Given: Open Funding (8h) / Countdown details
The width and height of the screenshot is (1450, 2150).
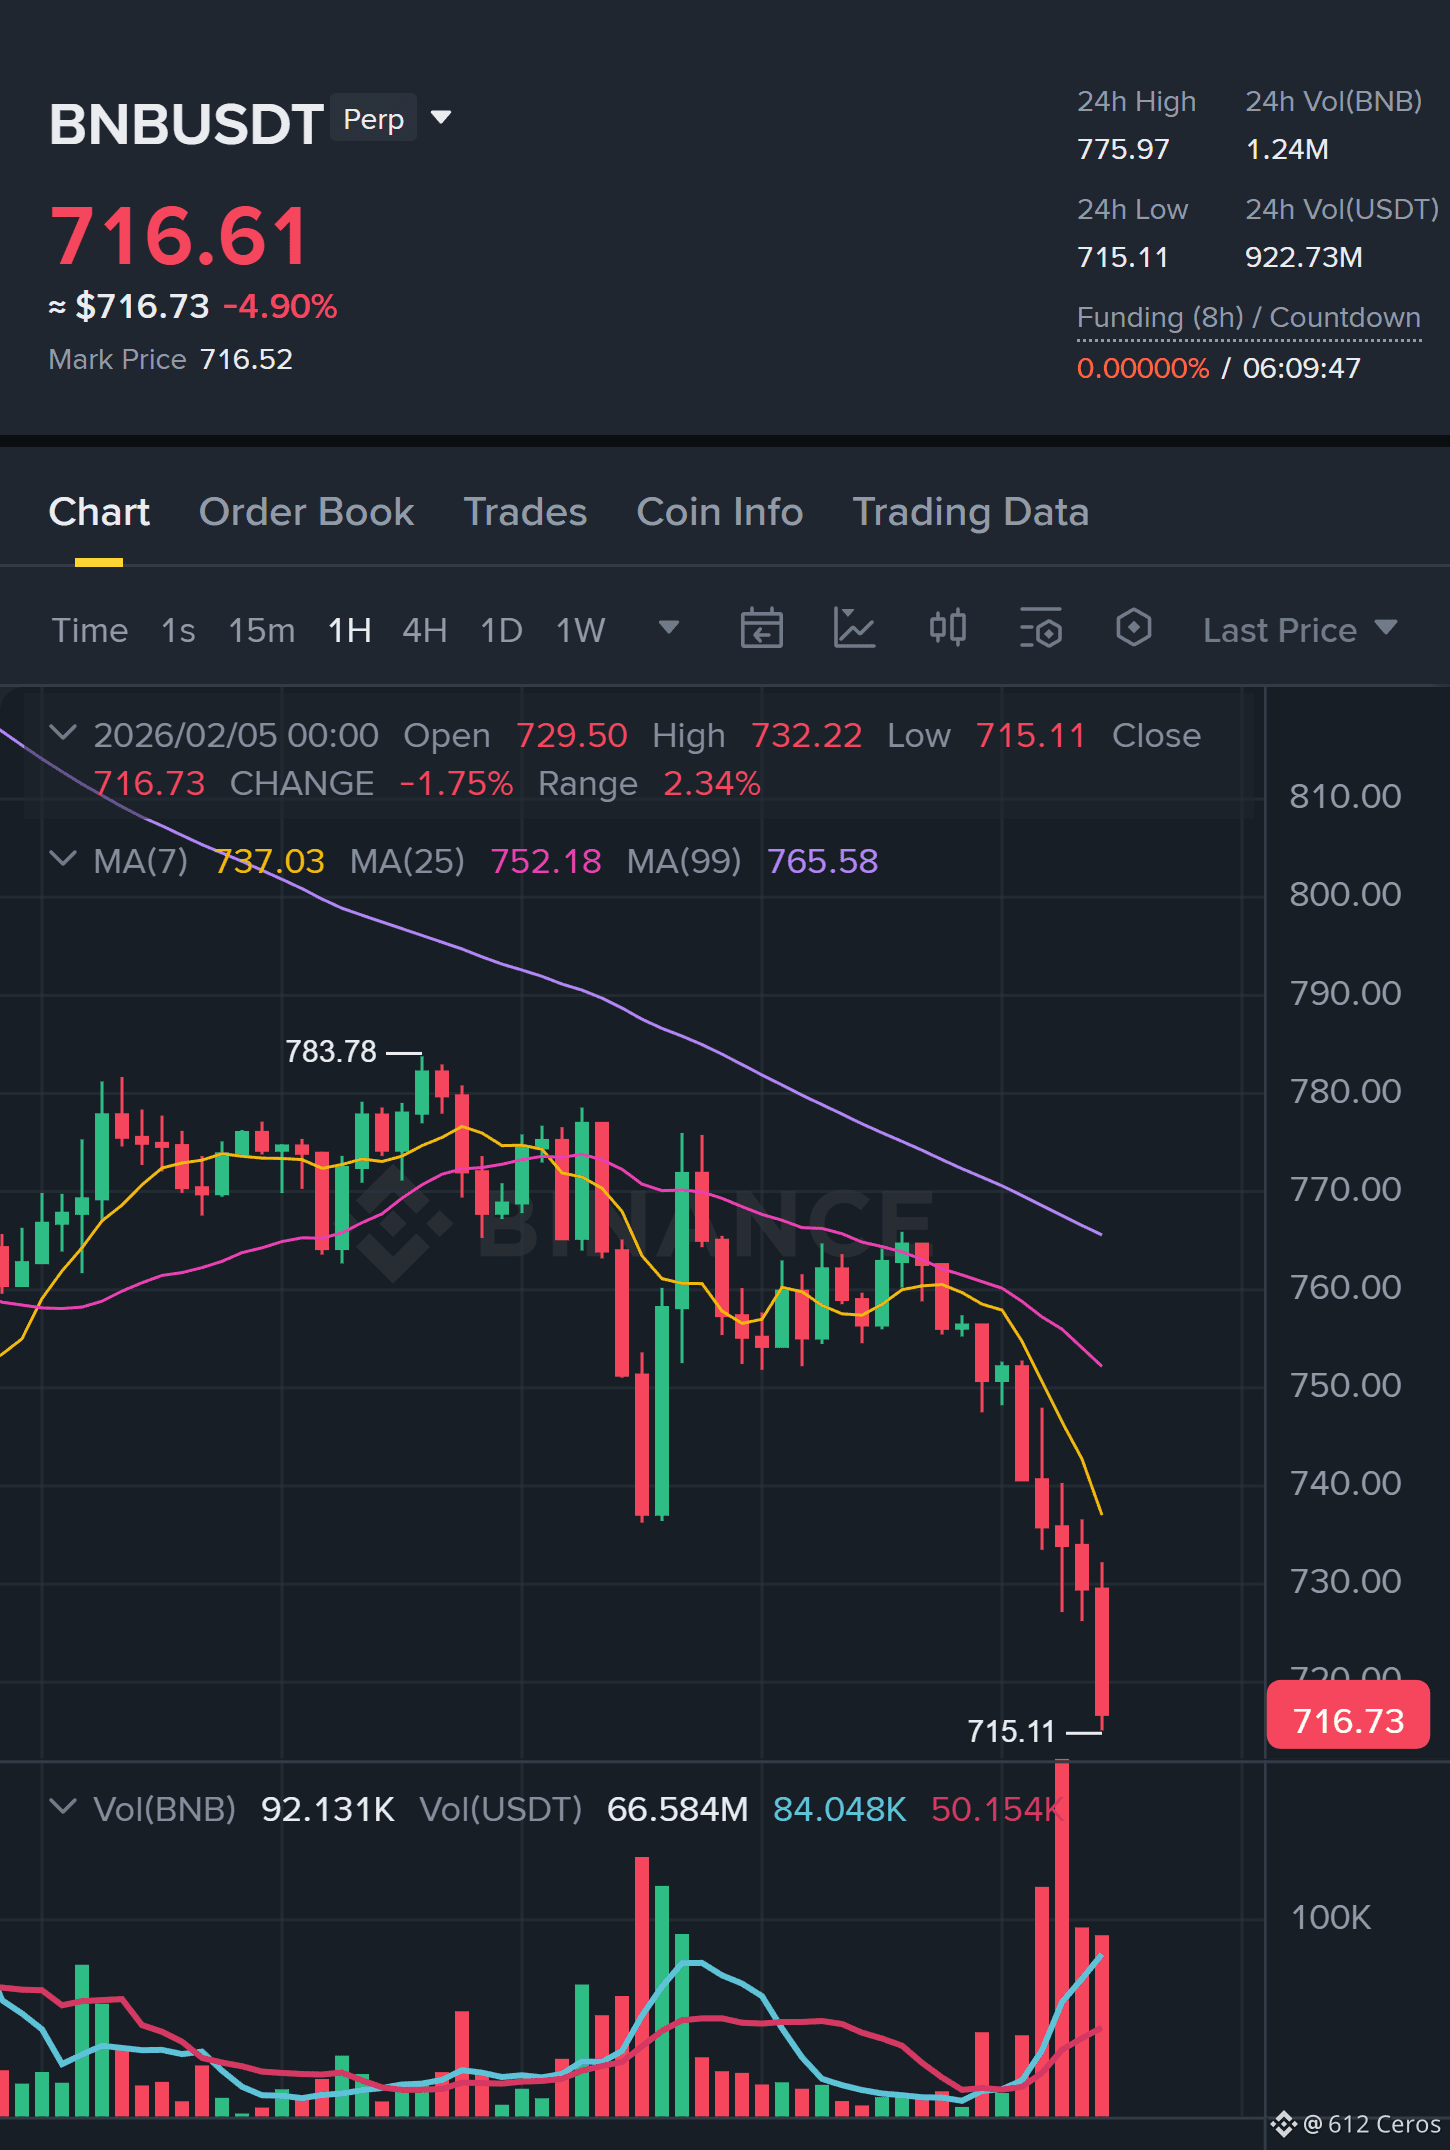Looking at the screenshot, I should coord(1248,318).
